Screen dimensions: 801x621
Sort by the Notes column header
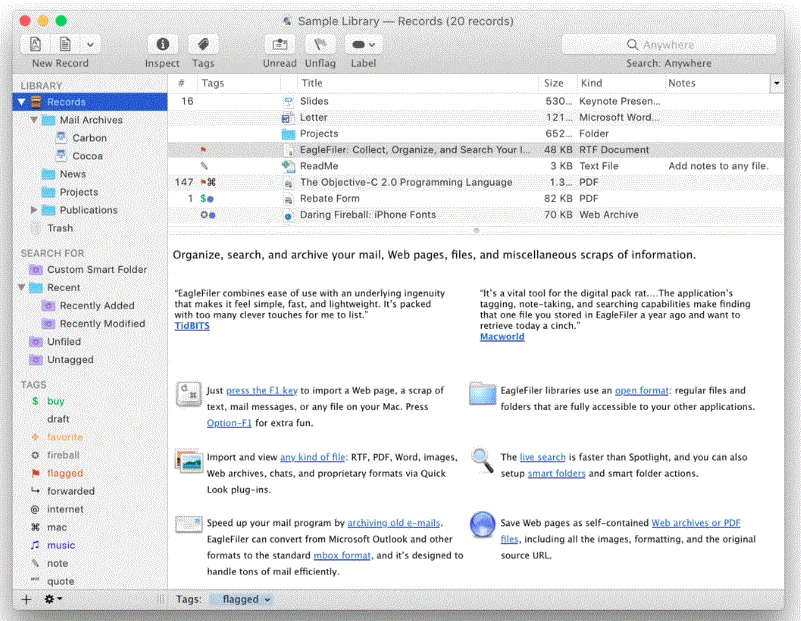717,83
